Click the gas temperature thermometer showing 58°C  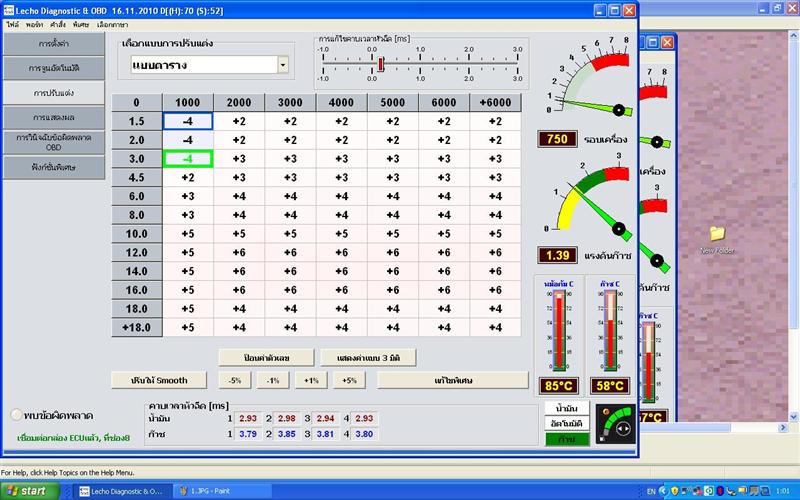click(x=610, y=330)
